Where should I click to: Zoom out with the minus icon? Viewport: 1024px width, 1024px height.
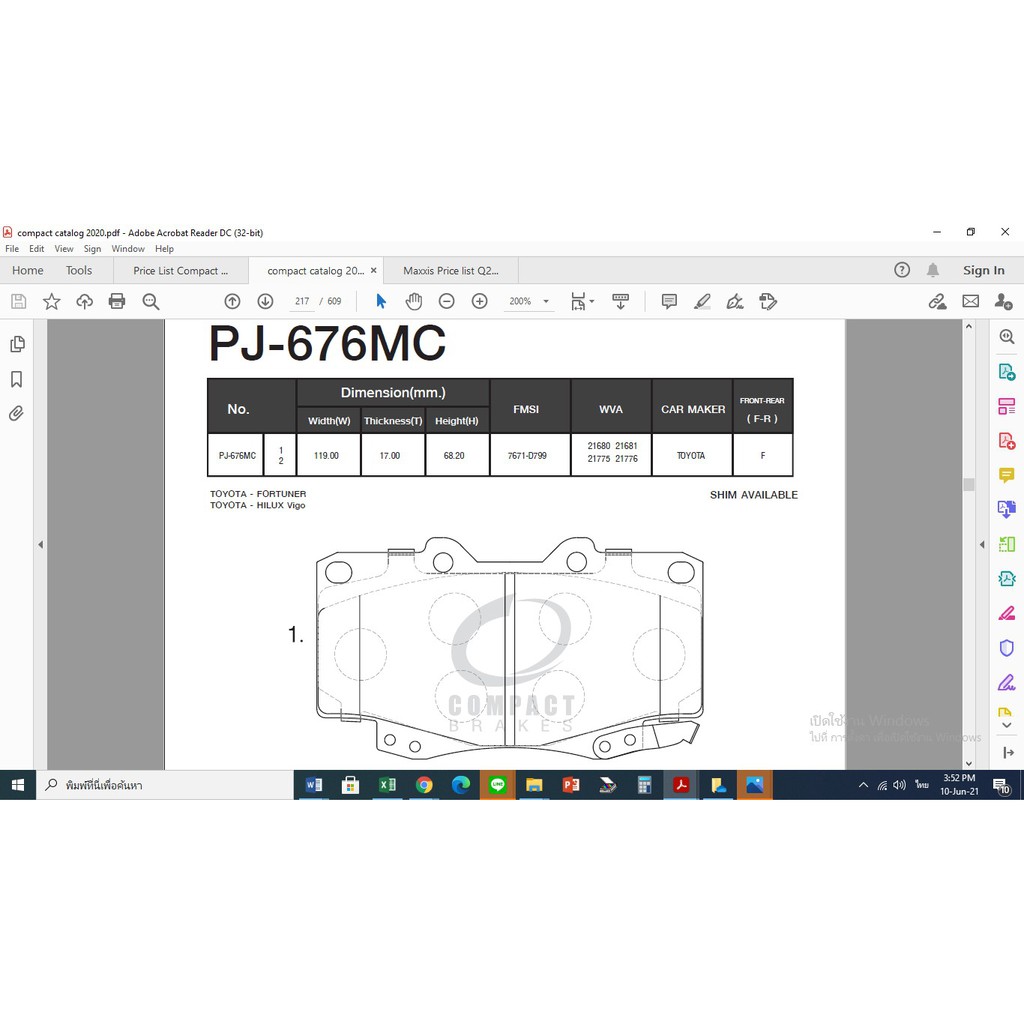[x=447, y=301]
